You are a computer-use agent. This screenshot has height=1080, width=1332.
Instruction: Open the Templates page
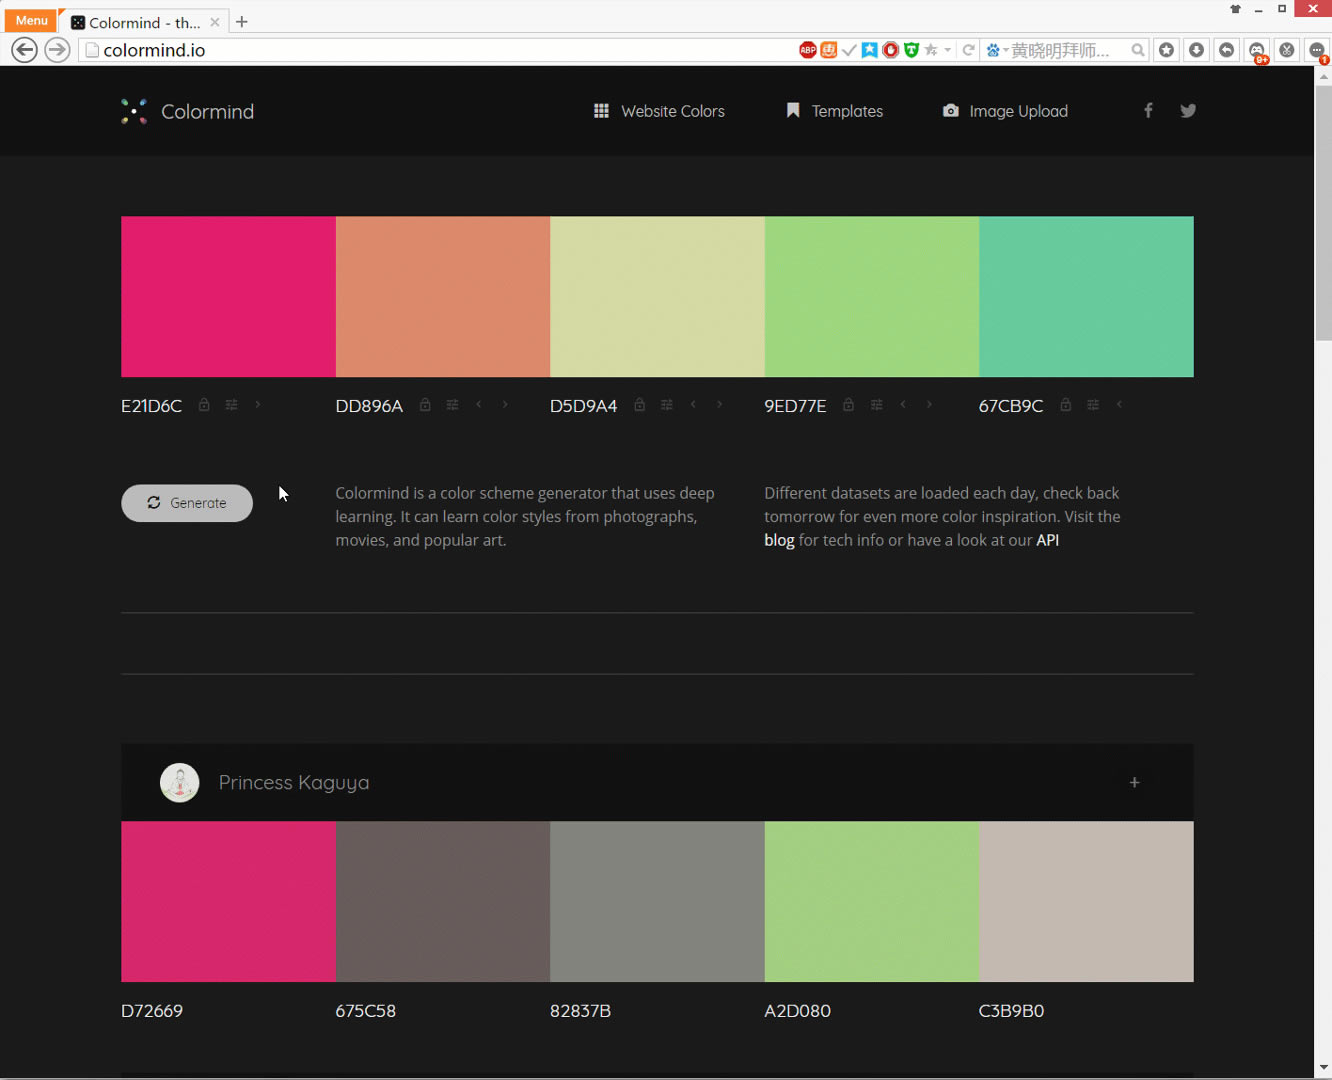[x=835, y=111]
